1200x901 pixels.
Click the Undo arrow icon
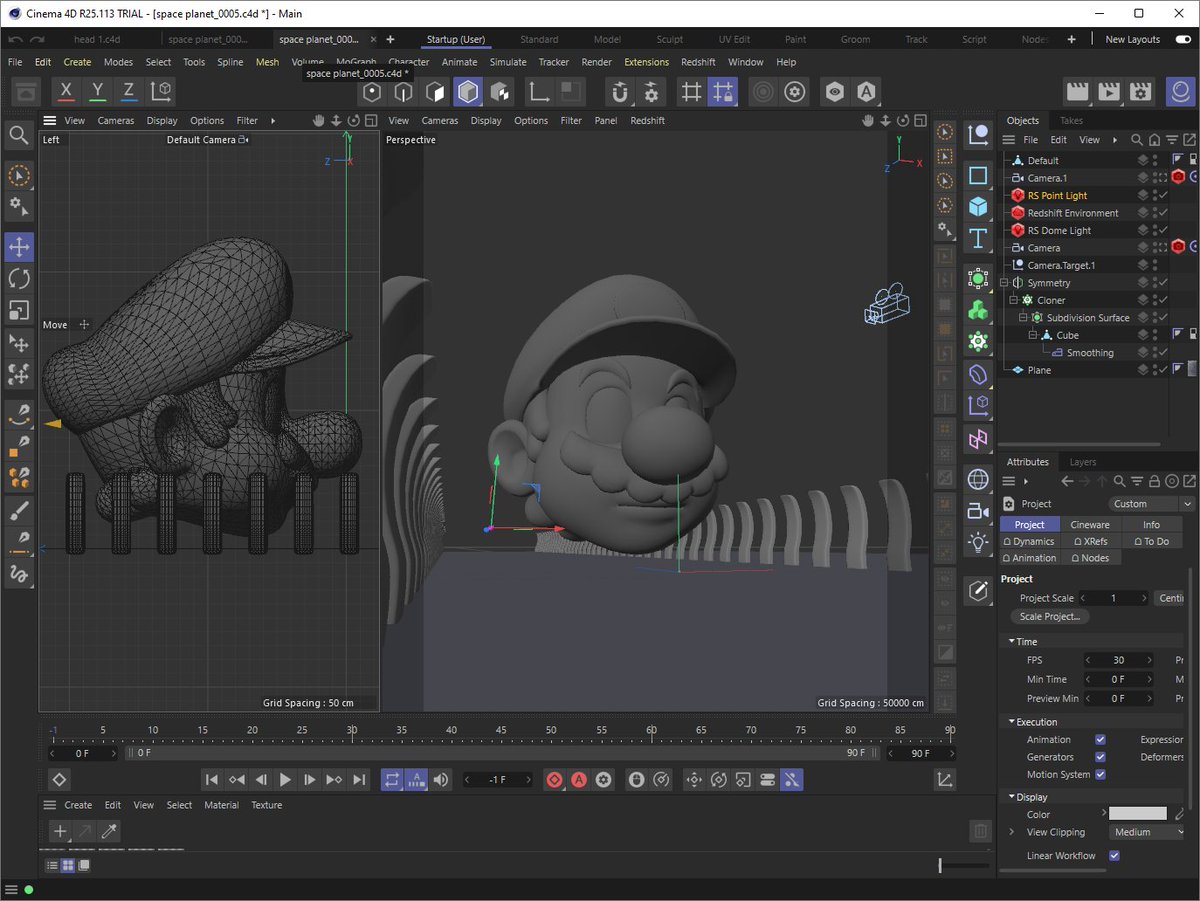pyautogui.click(x=16, y=39)
